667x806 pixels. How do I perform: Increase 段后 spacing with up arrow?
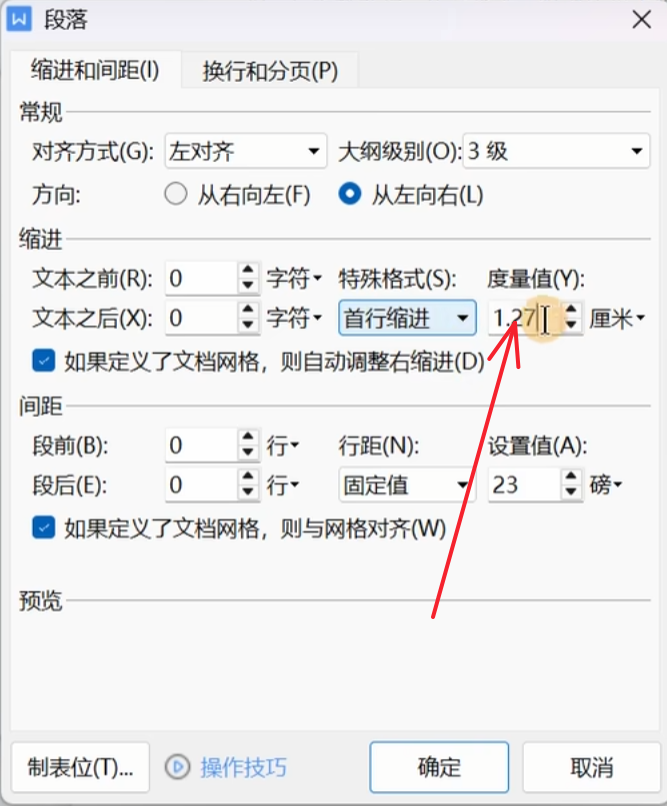click(248, 477)
